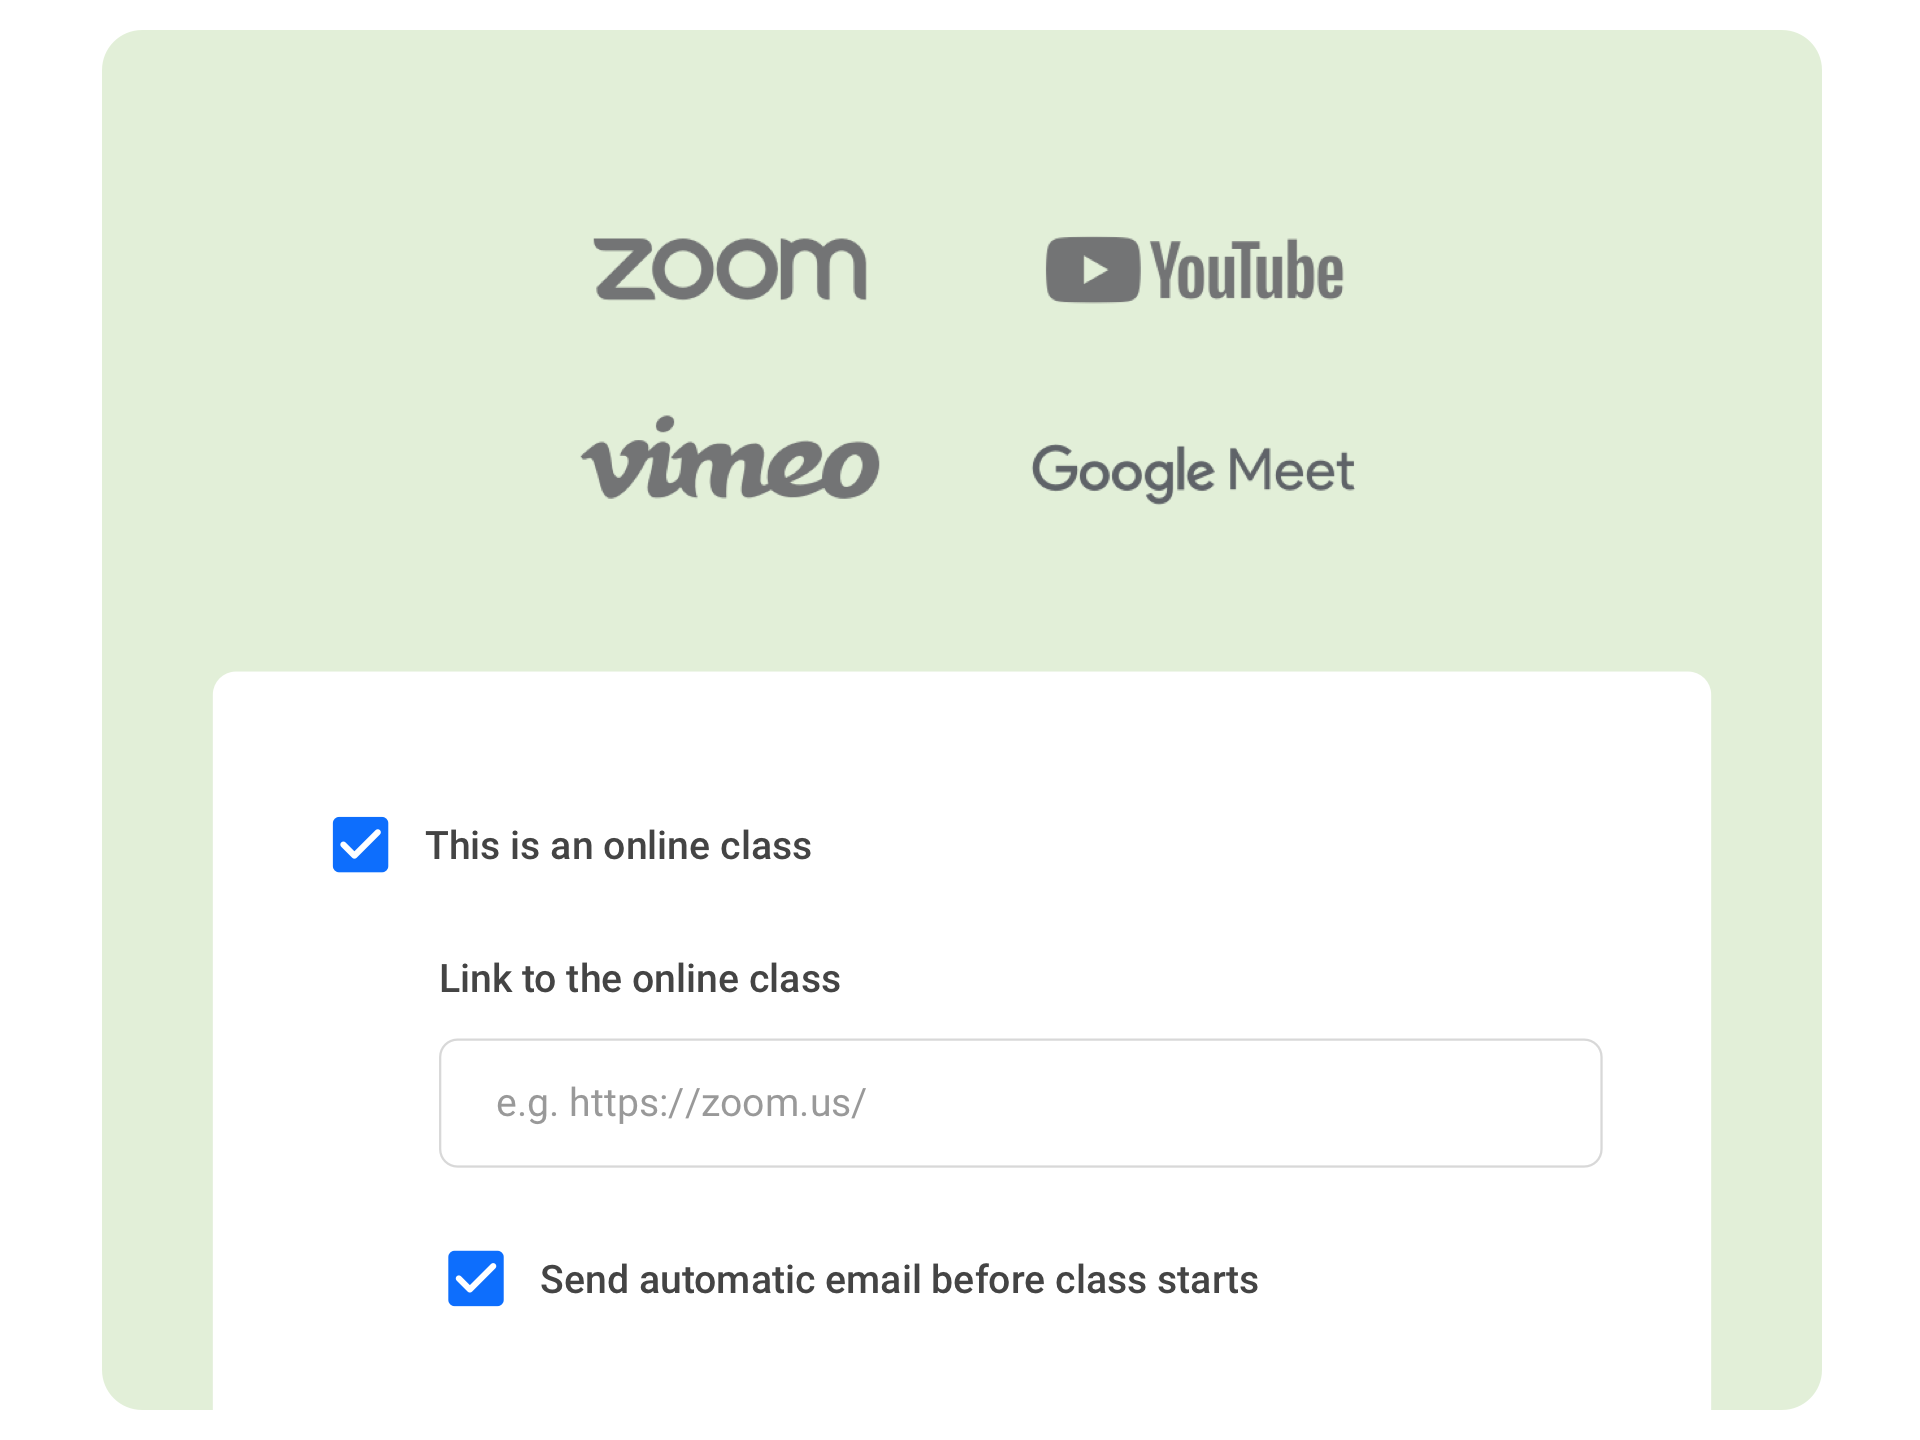Click the Zoom logo
The width and height of the screenshot is (1920, 1440).
[x=730, y=269]
